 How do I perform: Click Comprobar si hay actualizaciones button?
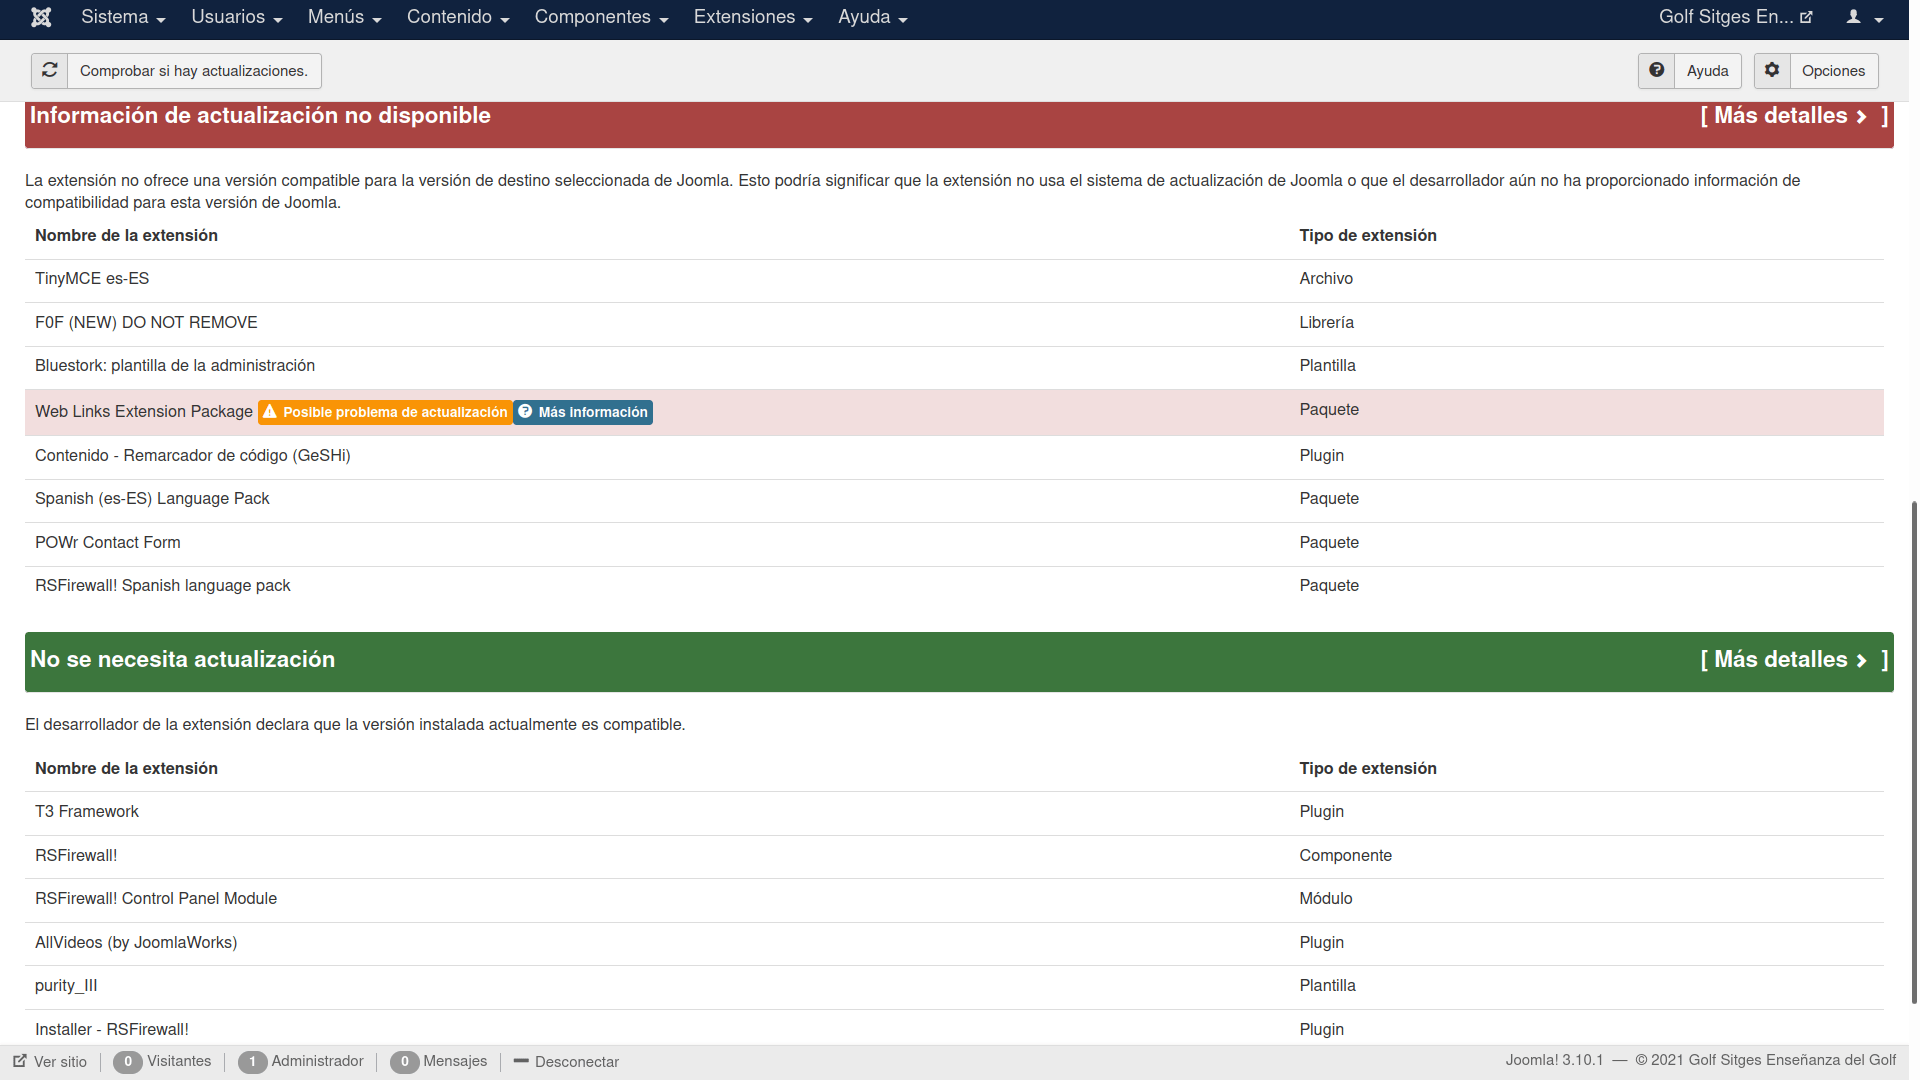176,71
